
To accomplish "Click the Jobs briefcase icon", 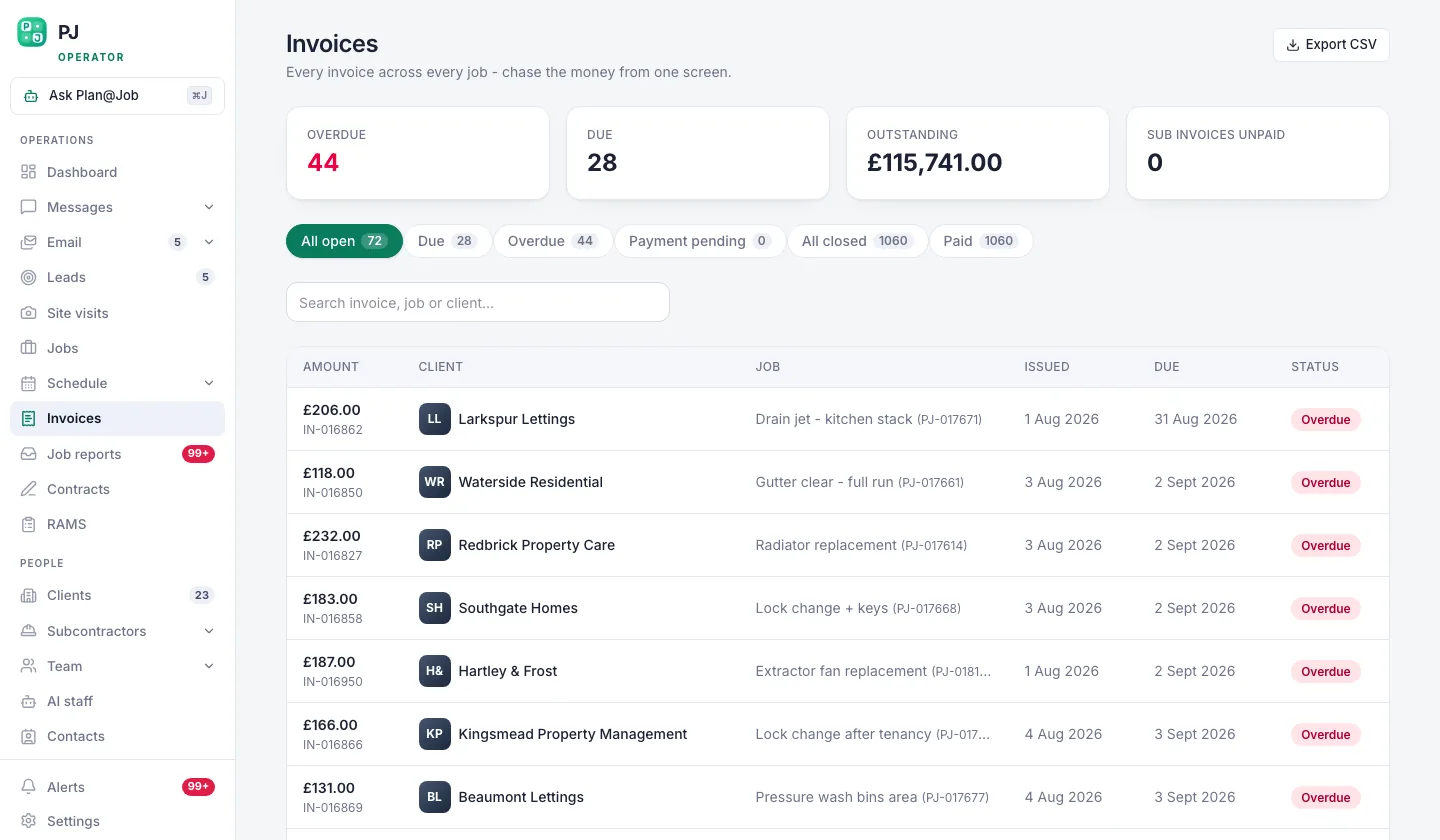I will pos(28,348).
